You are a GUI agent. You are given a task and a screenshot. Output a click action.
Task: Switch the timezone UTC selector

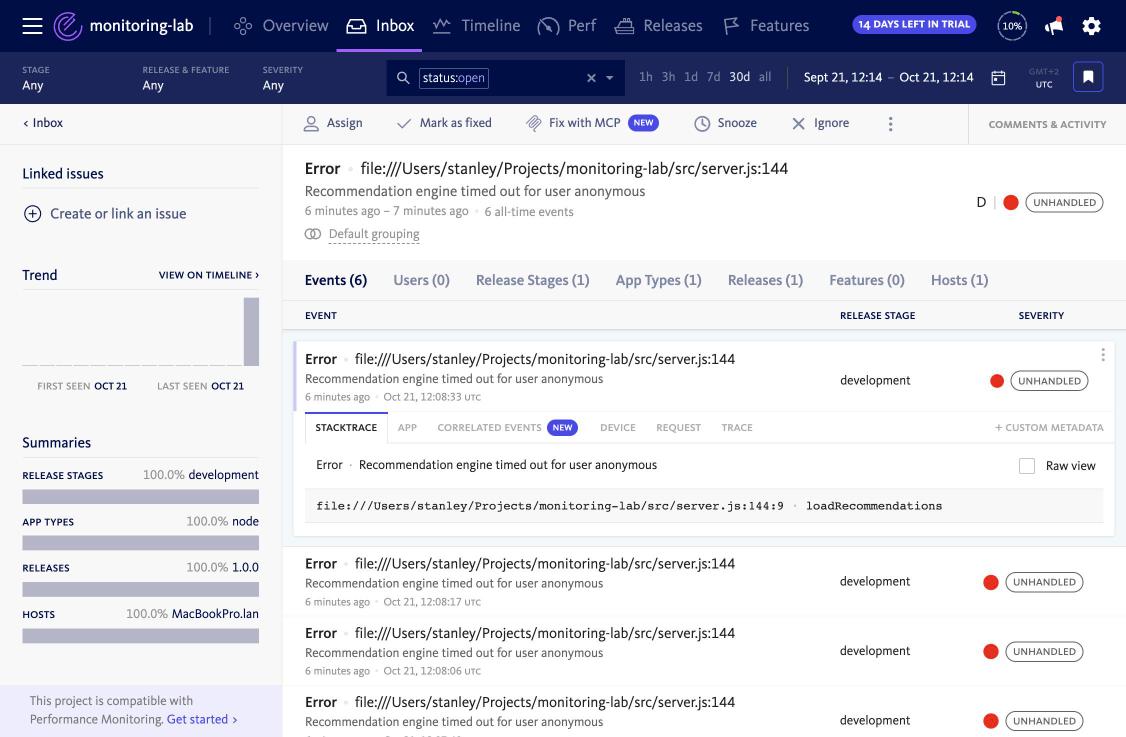[1043, 78]
